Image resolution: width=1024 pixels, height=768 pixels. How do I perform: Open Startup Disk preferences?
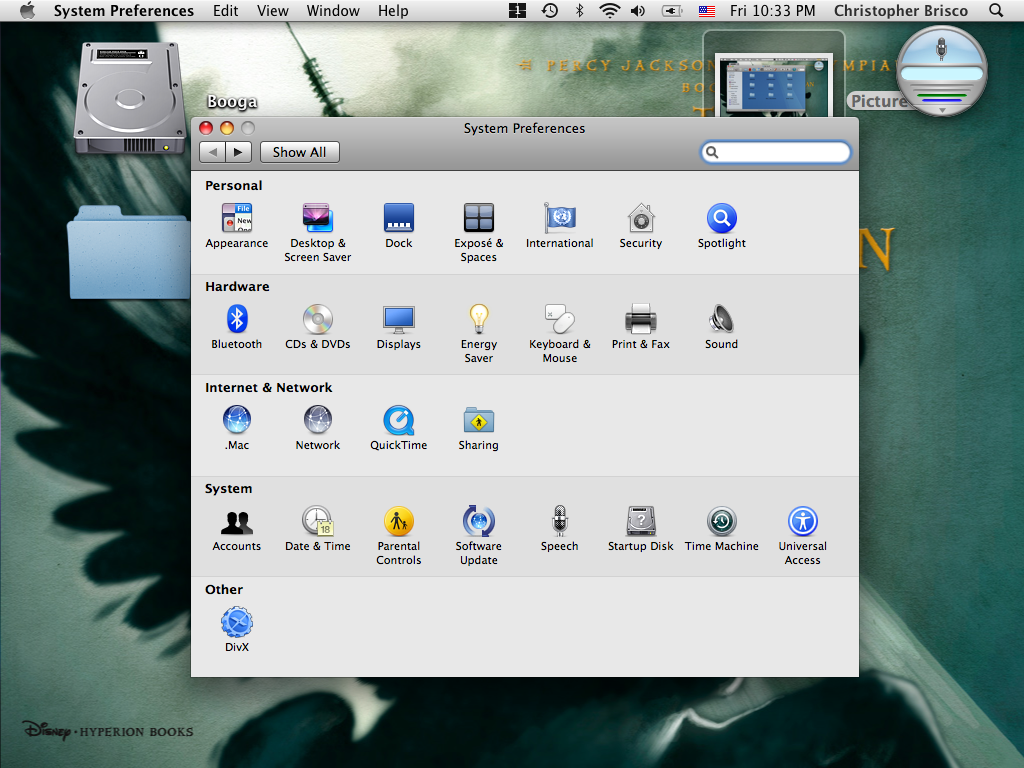pos(640,522)
